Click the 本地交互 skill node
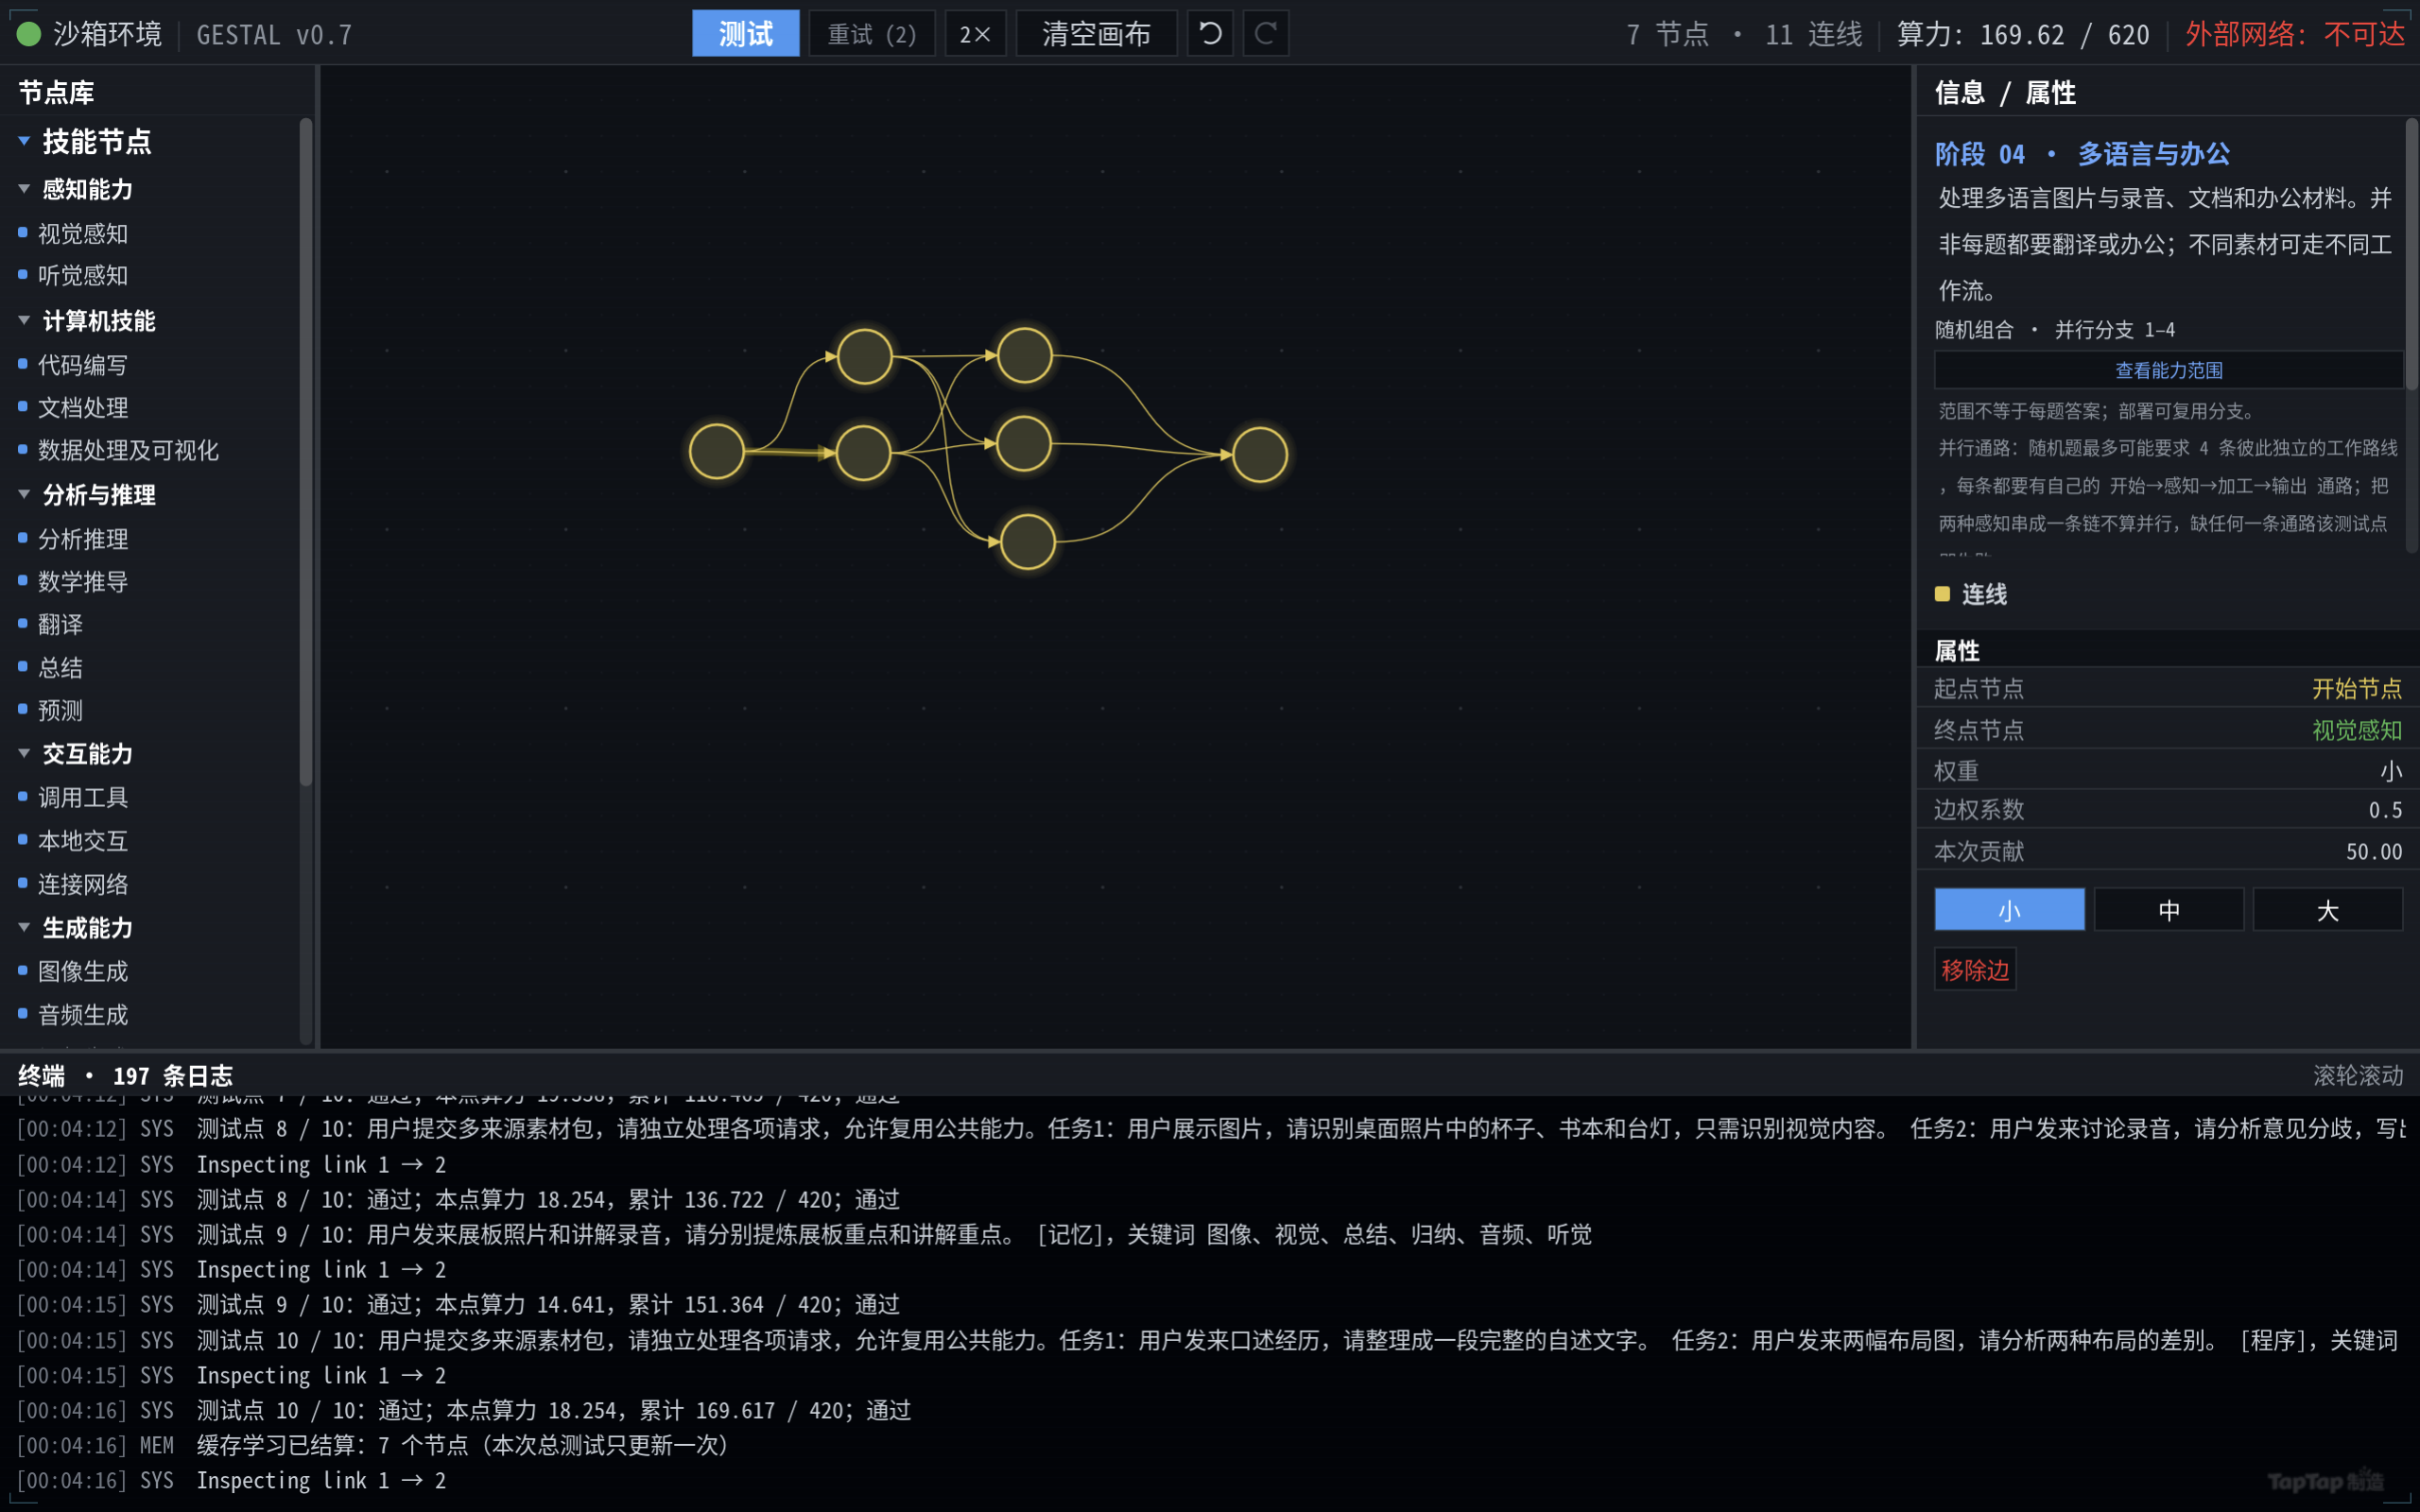The image size is (2420, 1512). (x=82, y=840)
